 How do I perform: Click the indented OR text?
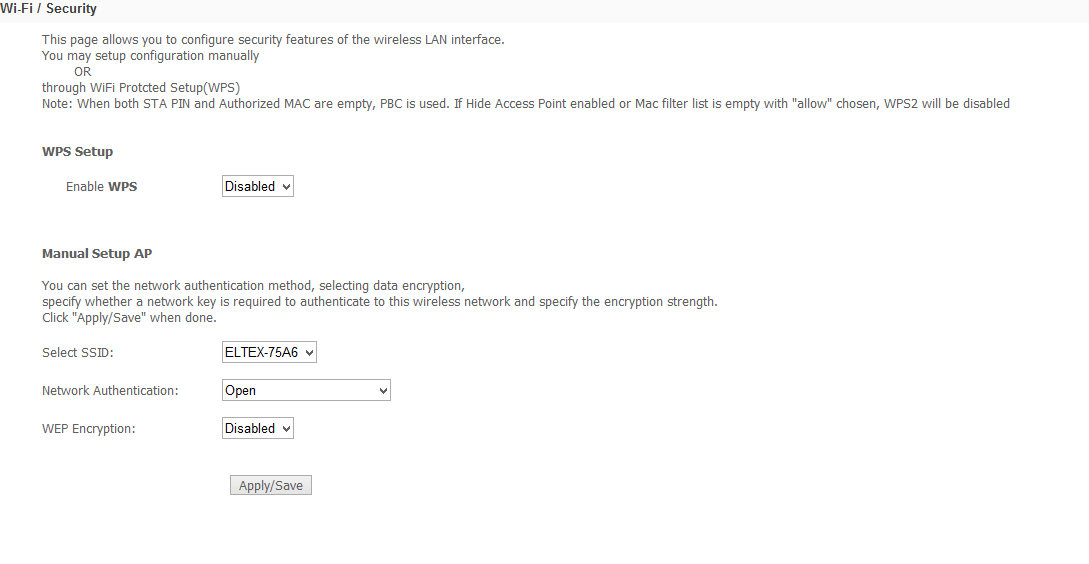pos(83,72)
